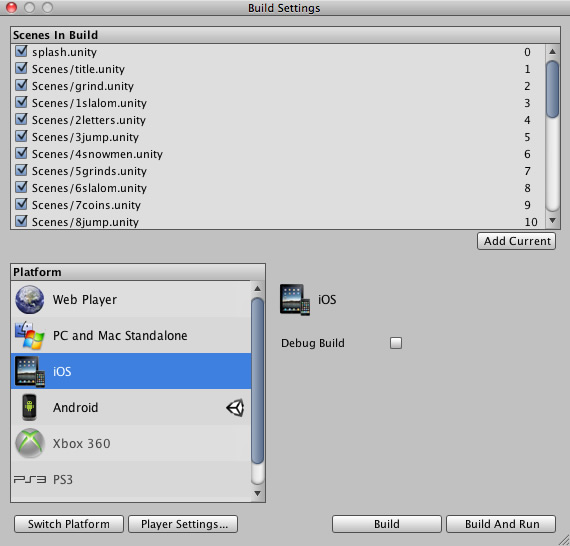Click the Xbox 360 logo icon
Image resolution: width=570 pixels, height=546 pixels.
[30, 443]
